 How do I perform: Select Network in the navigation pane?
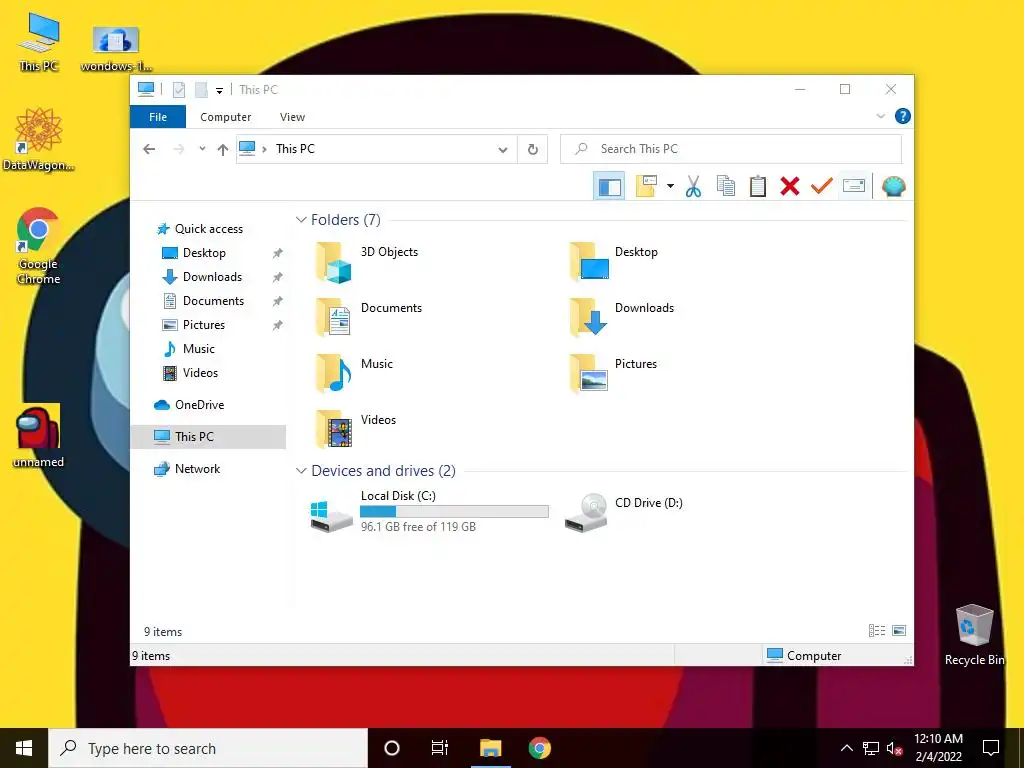[x=197, y=469]
